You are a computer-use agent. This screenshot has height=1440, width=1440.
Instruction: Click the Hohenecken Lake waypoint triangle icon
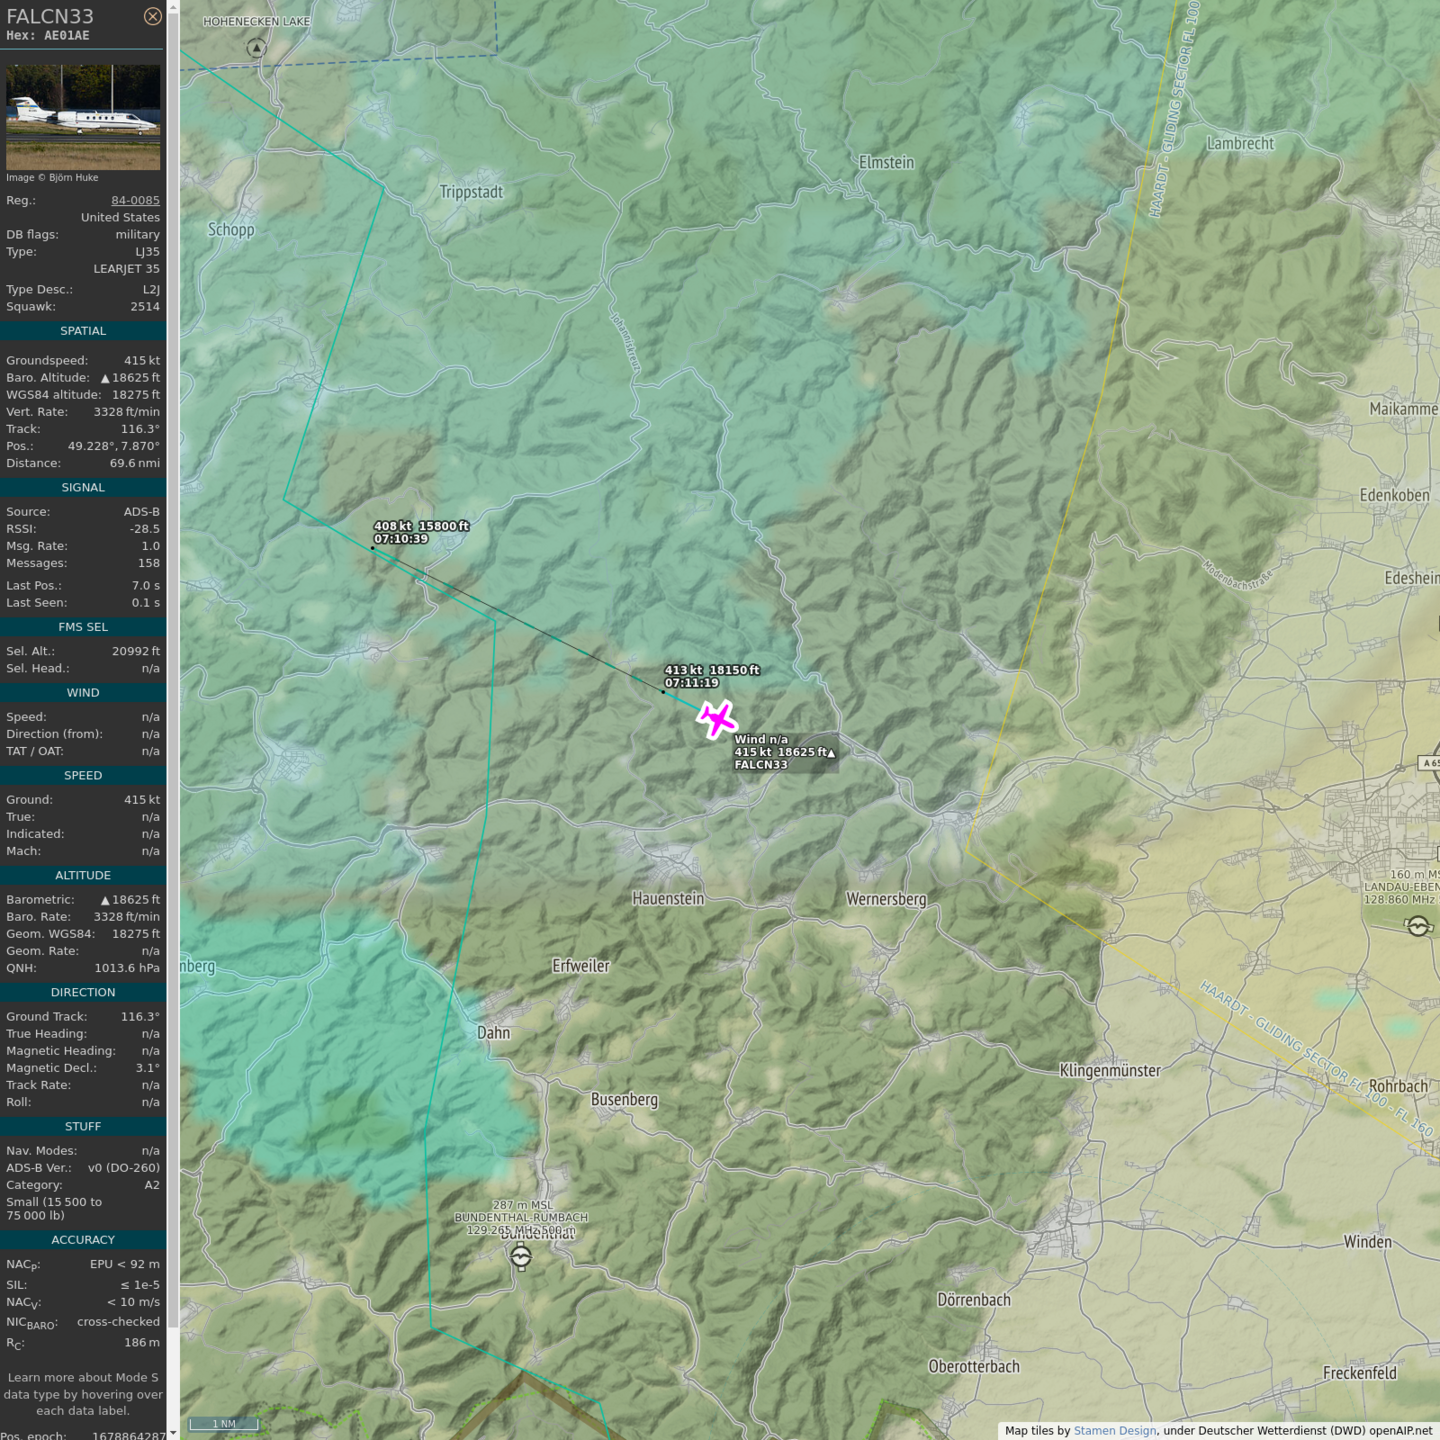click(x=257, y=48)
